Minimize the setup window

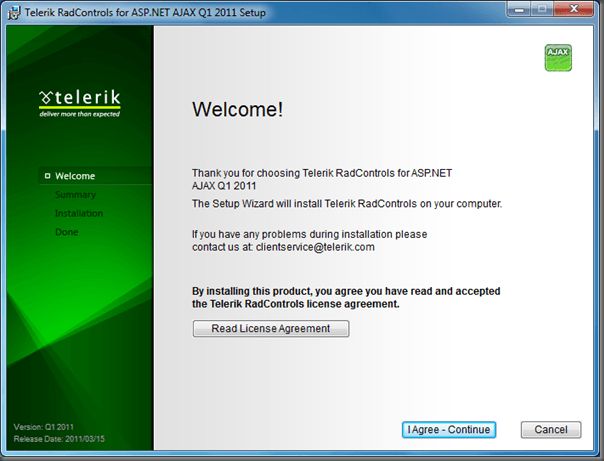[519, 9]
